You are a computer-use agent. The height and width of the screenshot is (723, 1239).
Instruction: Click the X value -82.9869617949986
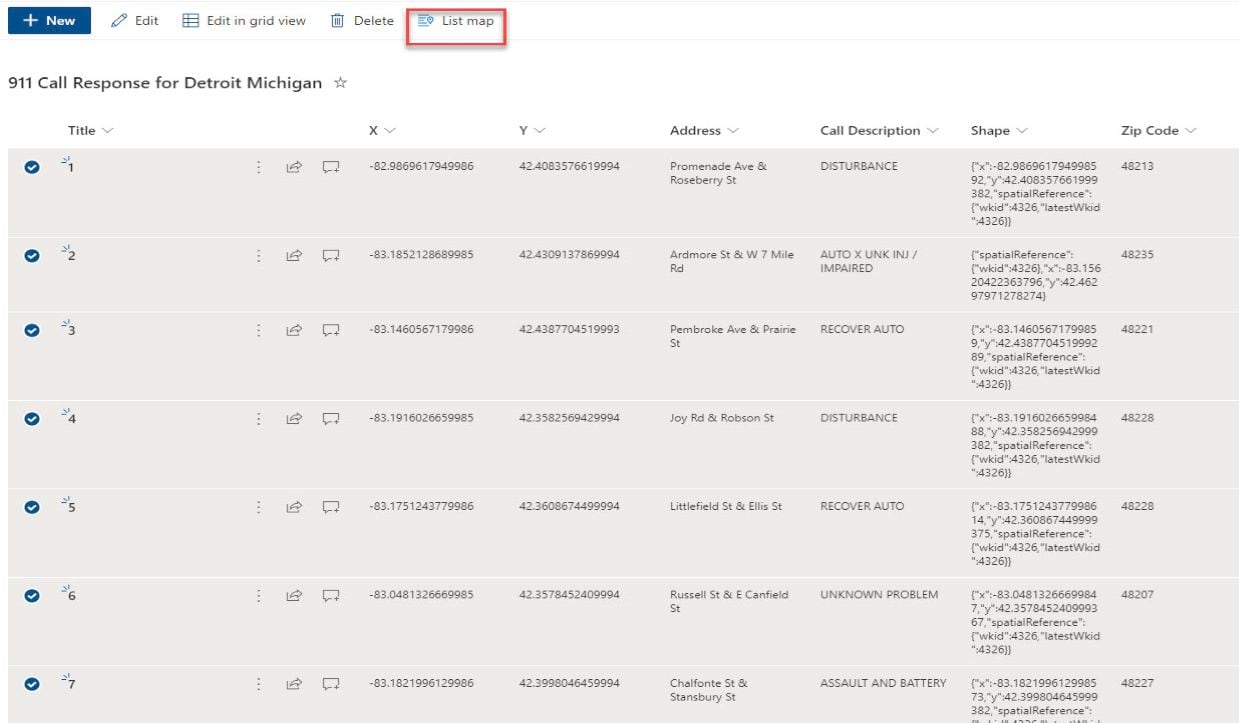pyautogui.click(x=421, y=166)
